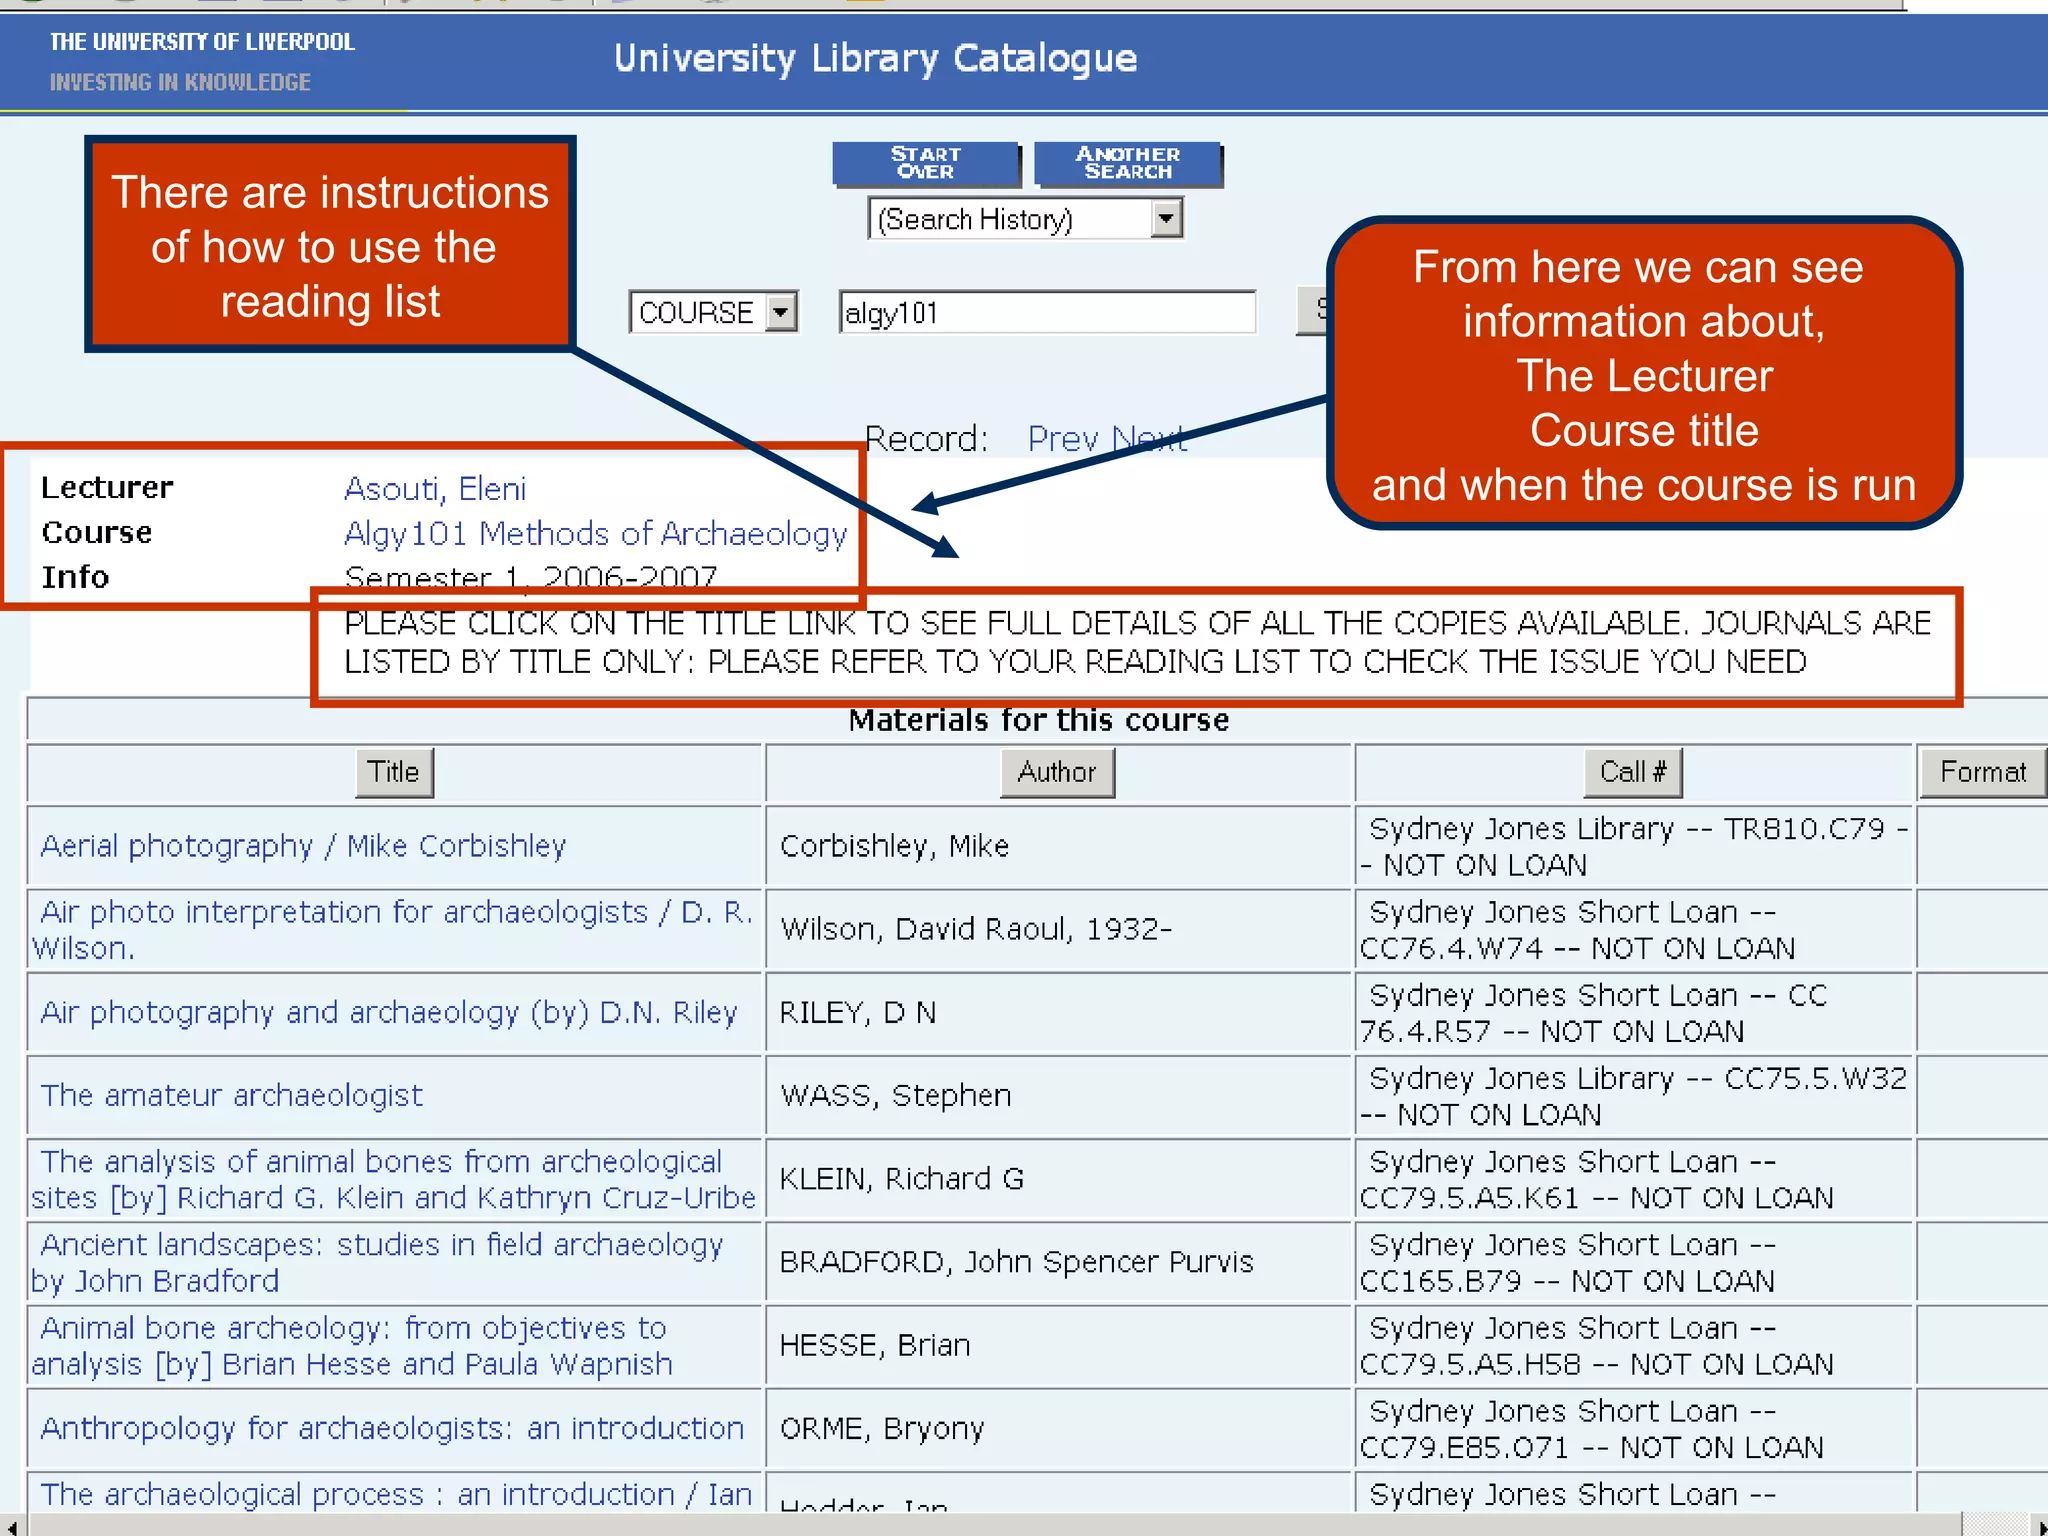Go to the previous record via Prev
The width and height of the screenshot is (2048, 1536).
(1063, 439)
